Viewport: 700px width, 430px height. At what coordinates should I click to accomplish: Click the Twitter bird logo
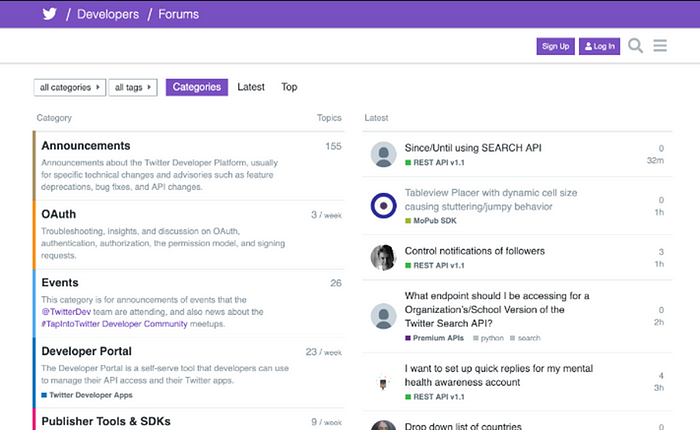pyautogui.click(x=50, y=14)
